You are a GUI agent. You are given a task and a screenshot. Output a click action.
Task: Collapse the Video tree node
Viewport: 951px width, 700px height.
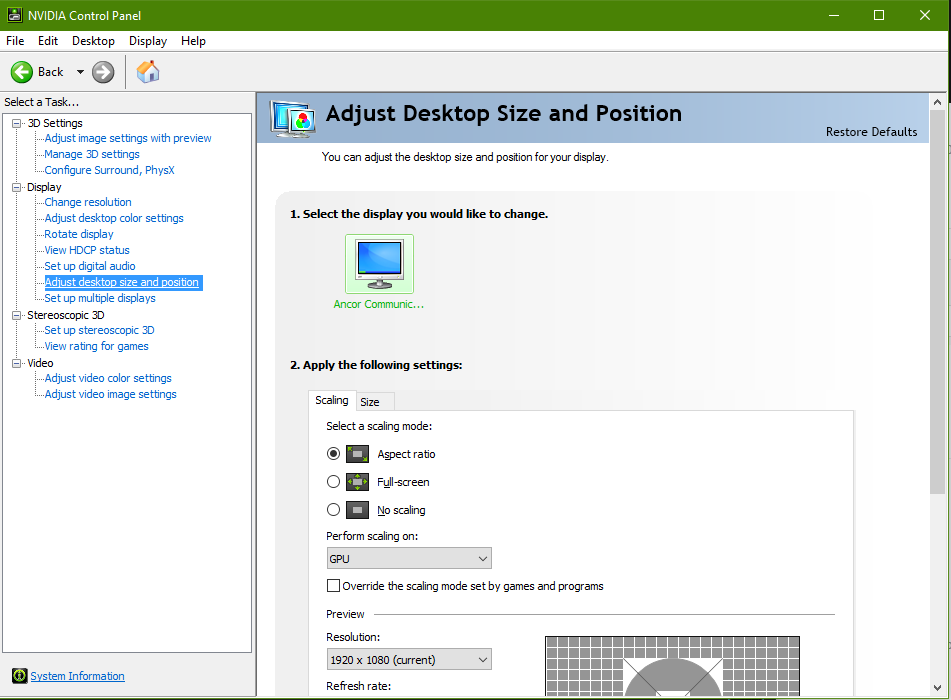tap(17, 363)
